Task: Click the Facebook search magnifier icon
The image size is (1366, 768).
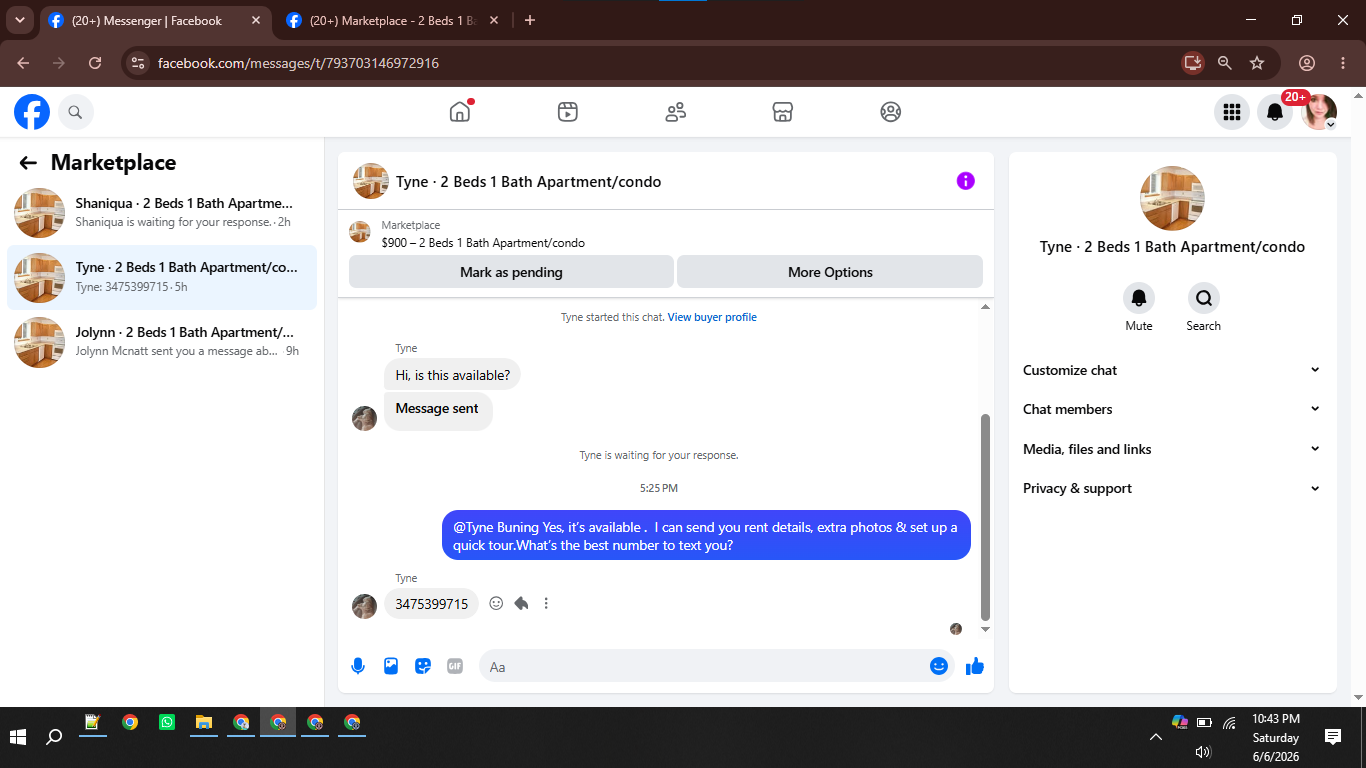Action: (76, 112)
